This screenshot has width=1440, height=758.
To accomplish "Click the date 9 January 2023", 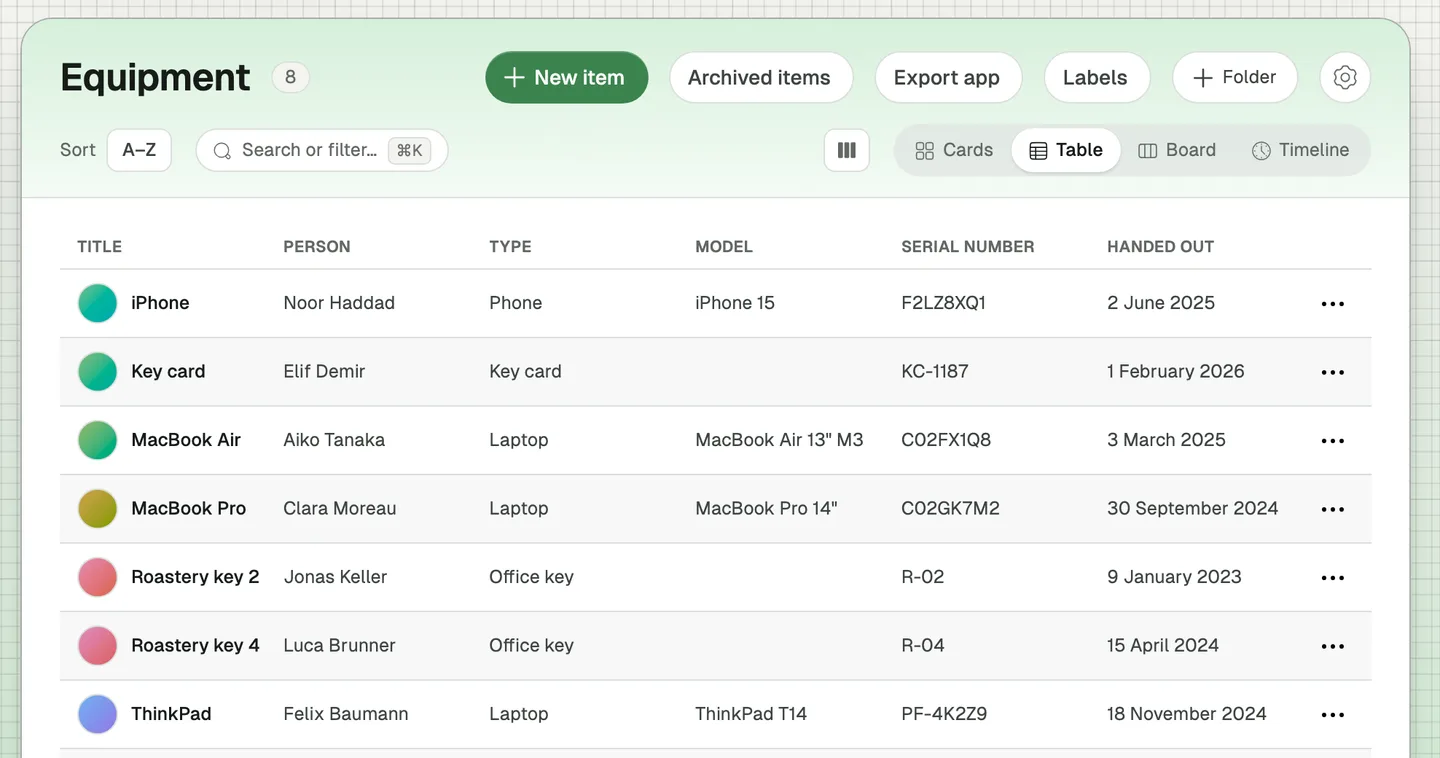I will pos(1174,577).
